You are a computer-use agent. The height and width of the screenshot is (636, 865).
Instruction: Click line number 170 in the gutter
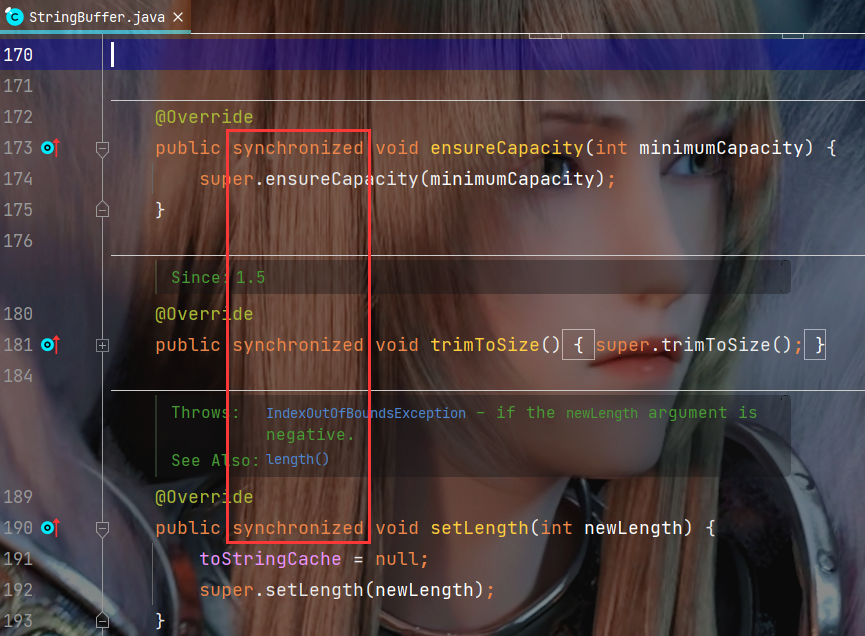[18, 55]
